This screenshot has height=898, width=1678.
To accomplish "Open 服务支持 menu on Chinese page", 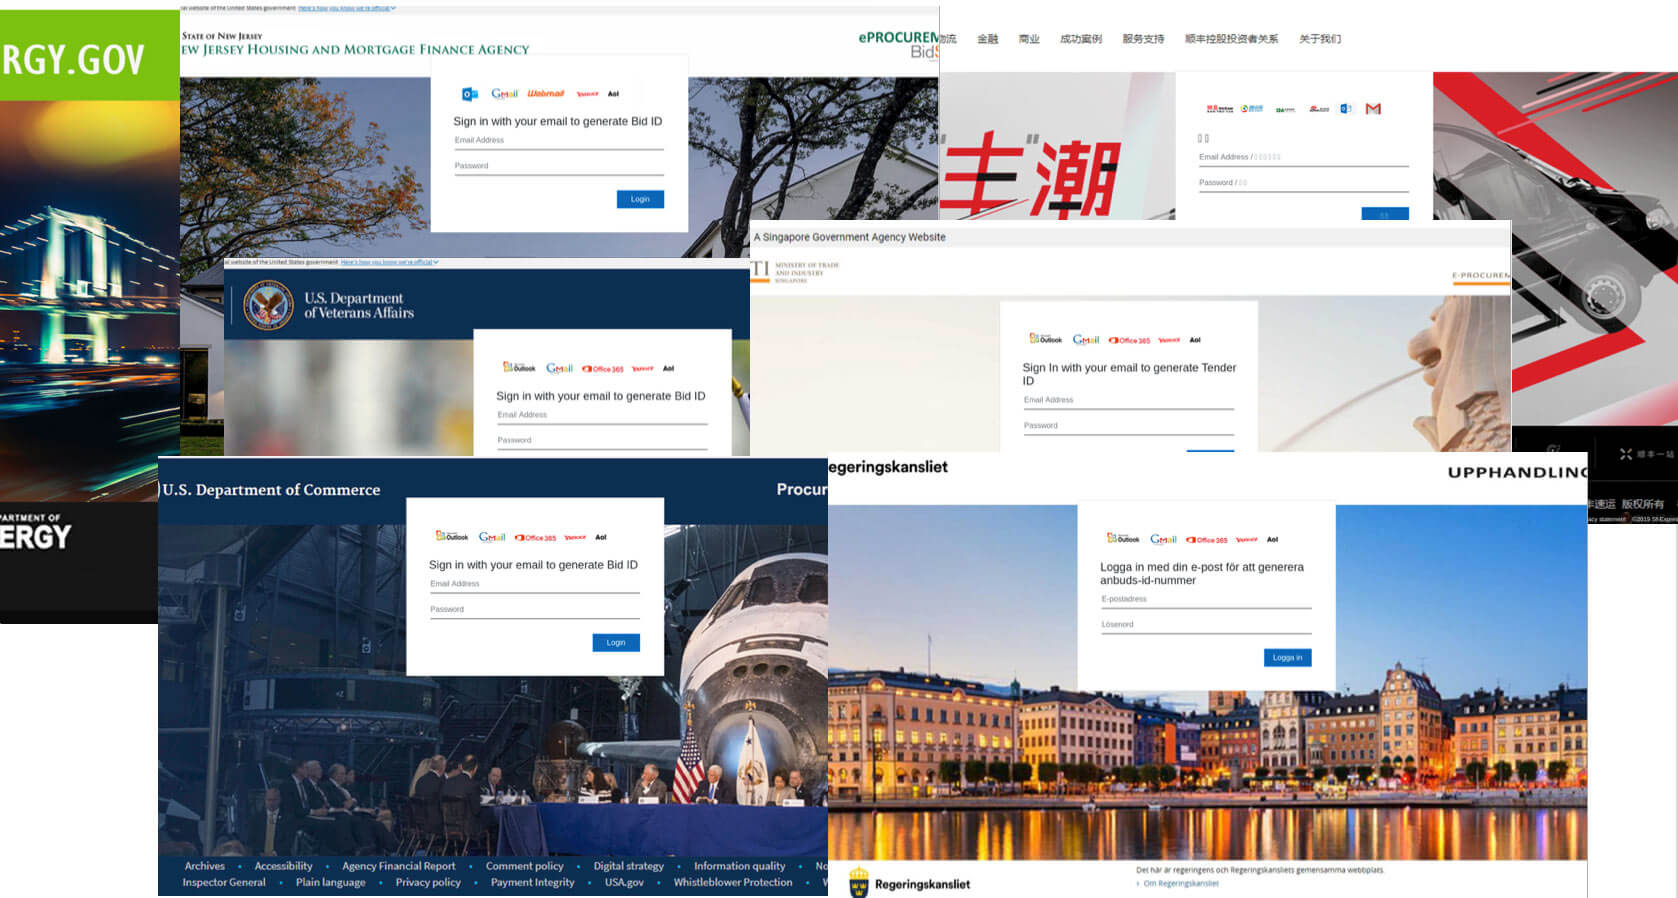I will [x=1143, y=39].
